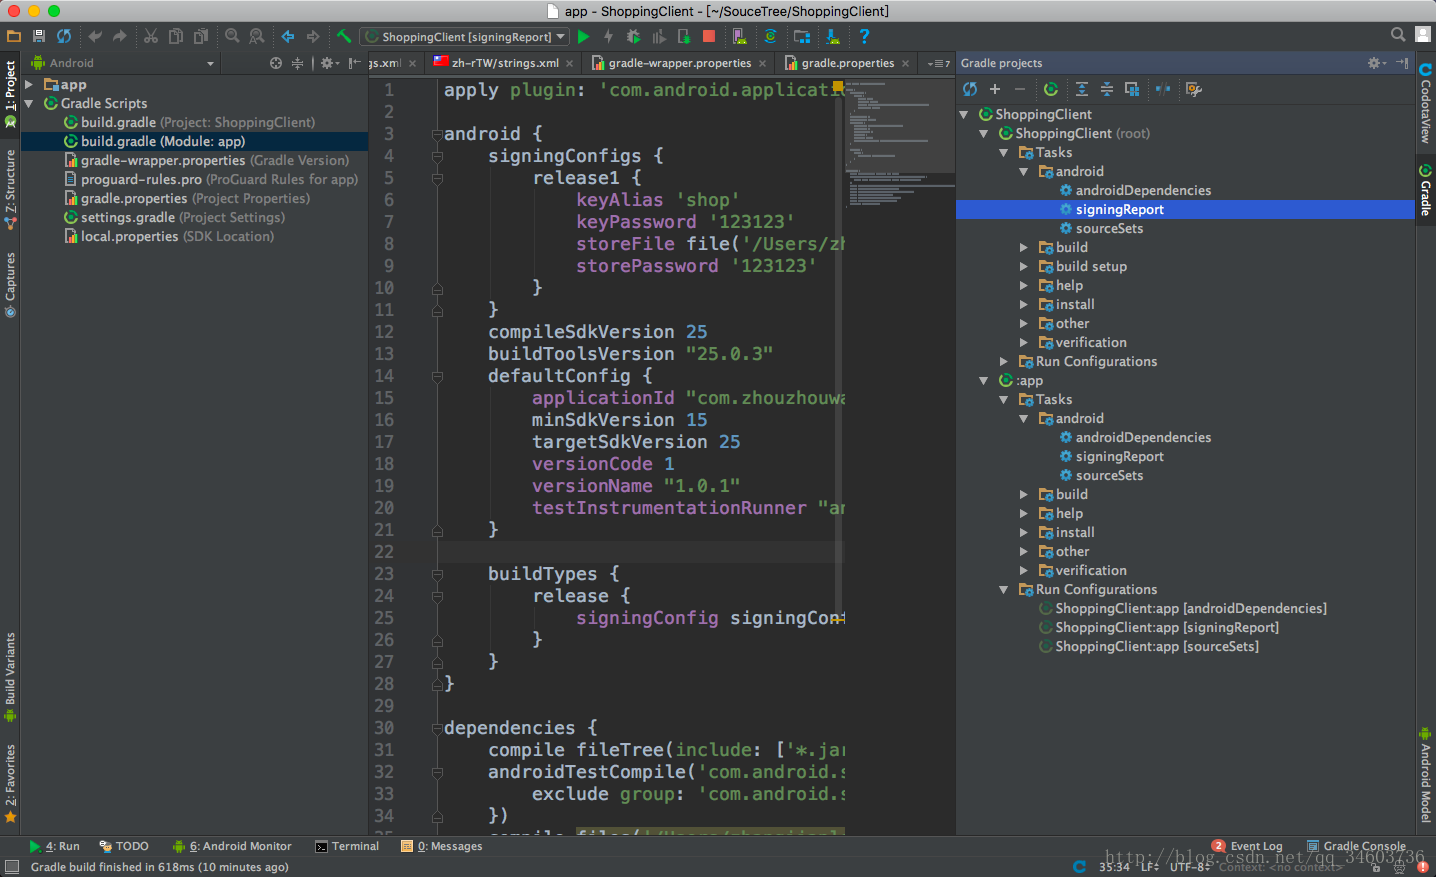
Task: Open the run configuration dropdown ShoppingClient [signingReport]
Action: point(464,37)
